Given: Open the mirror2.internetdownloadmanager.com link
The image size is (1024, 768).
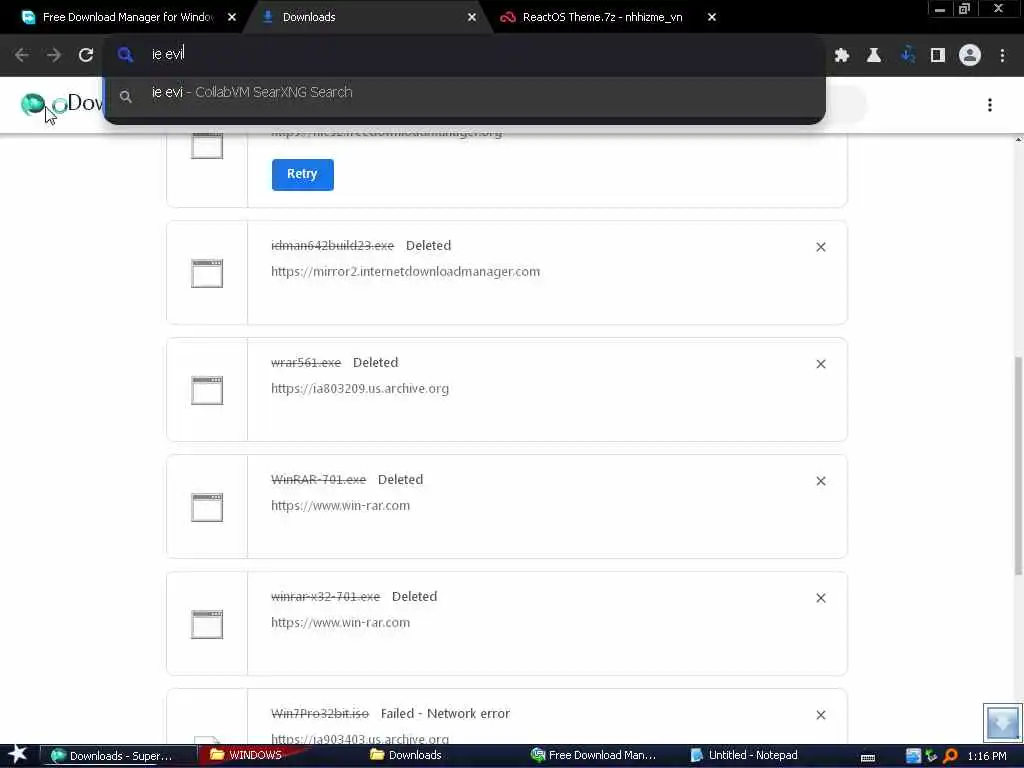Looking at the screenshot, I should [406, 272].
